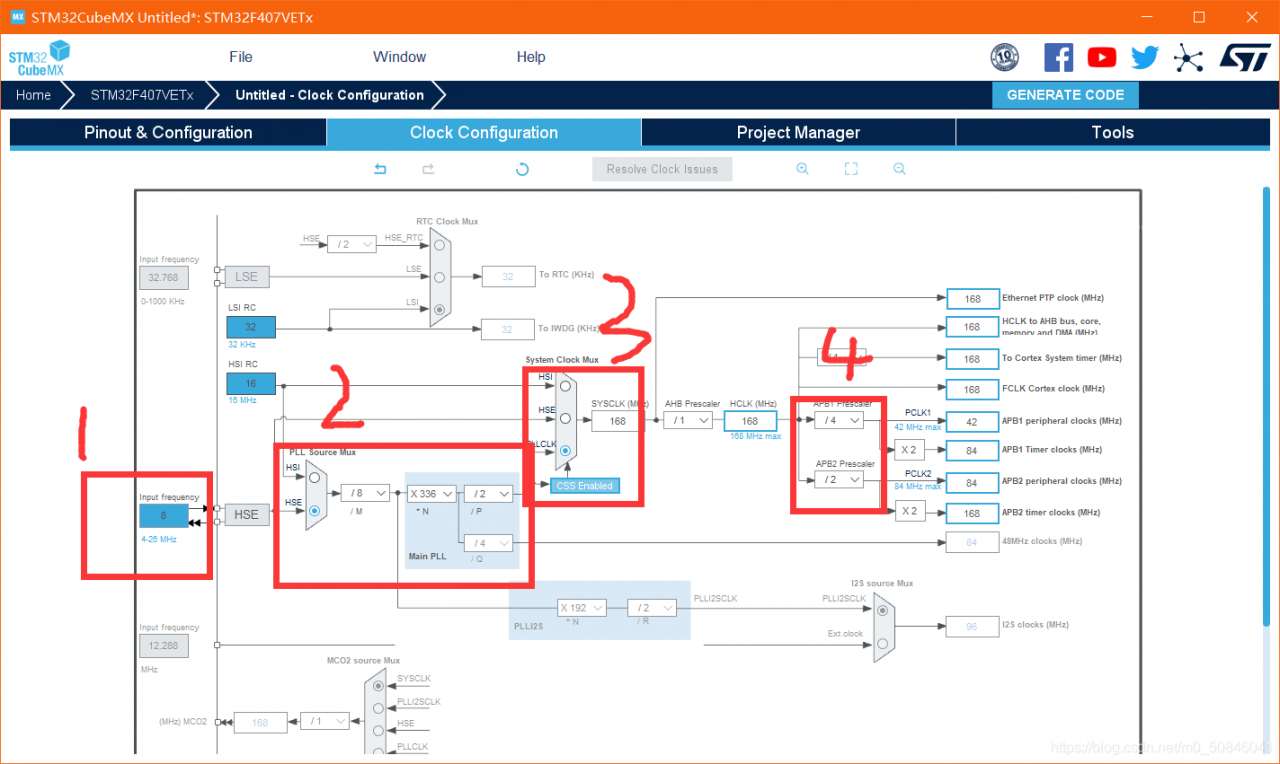Zoom out of the clock diagram
Image resolution: width=1280 pixels, height=764 pixels.
[x=899, y=169]
